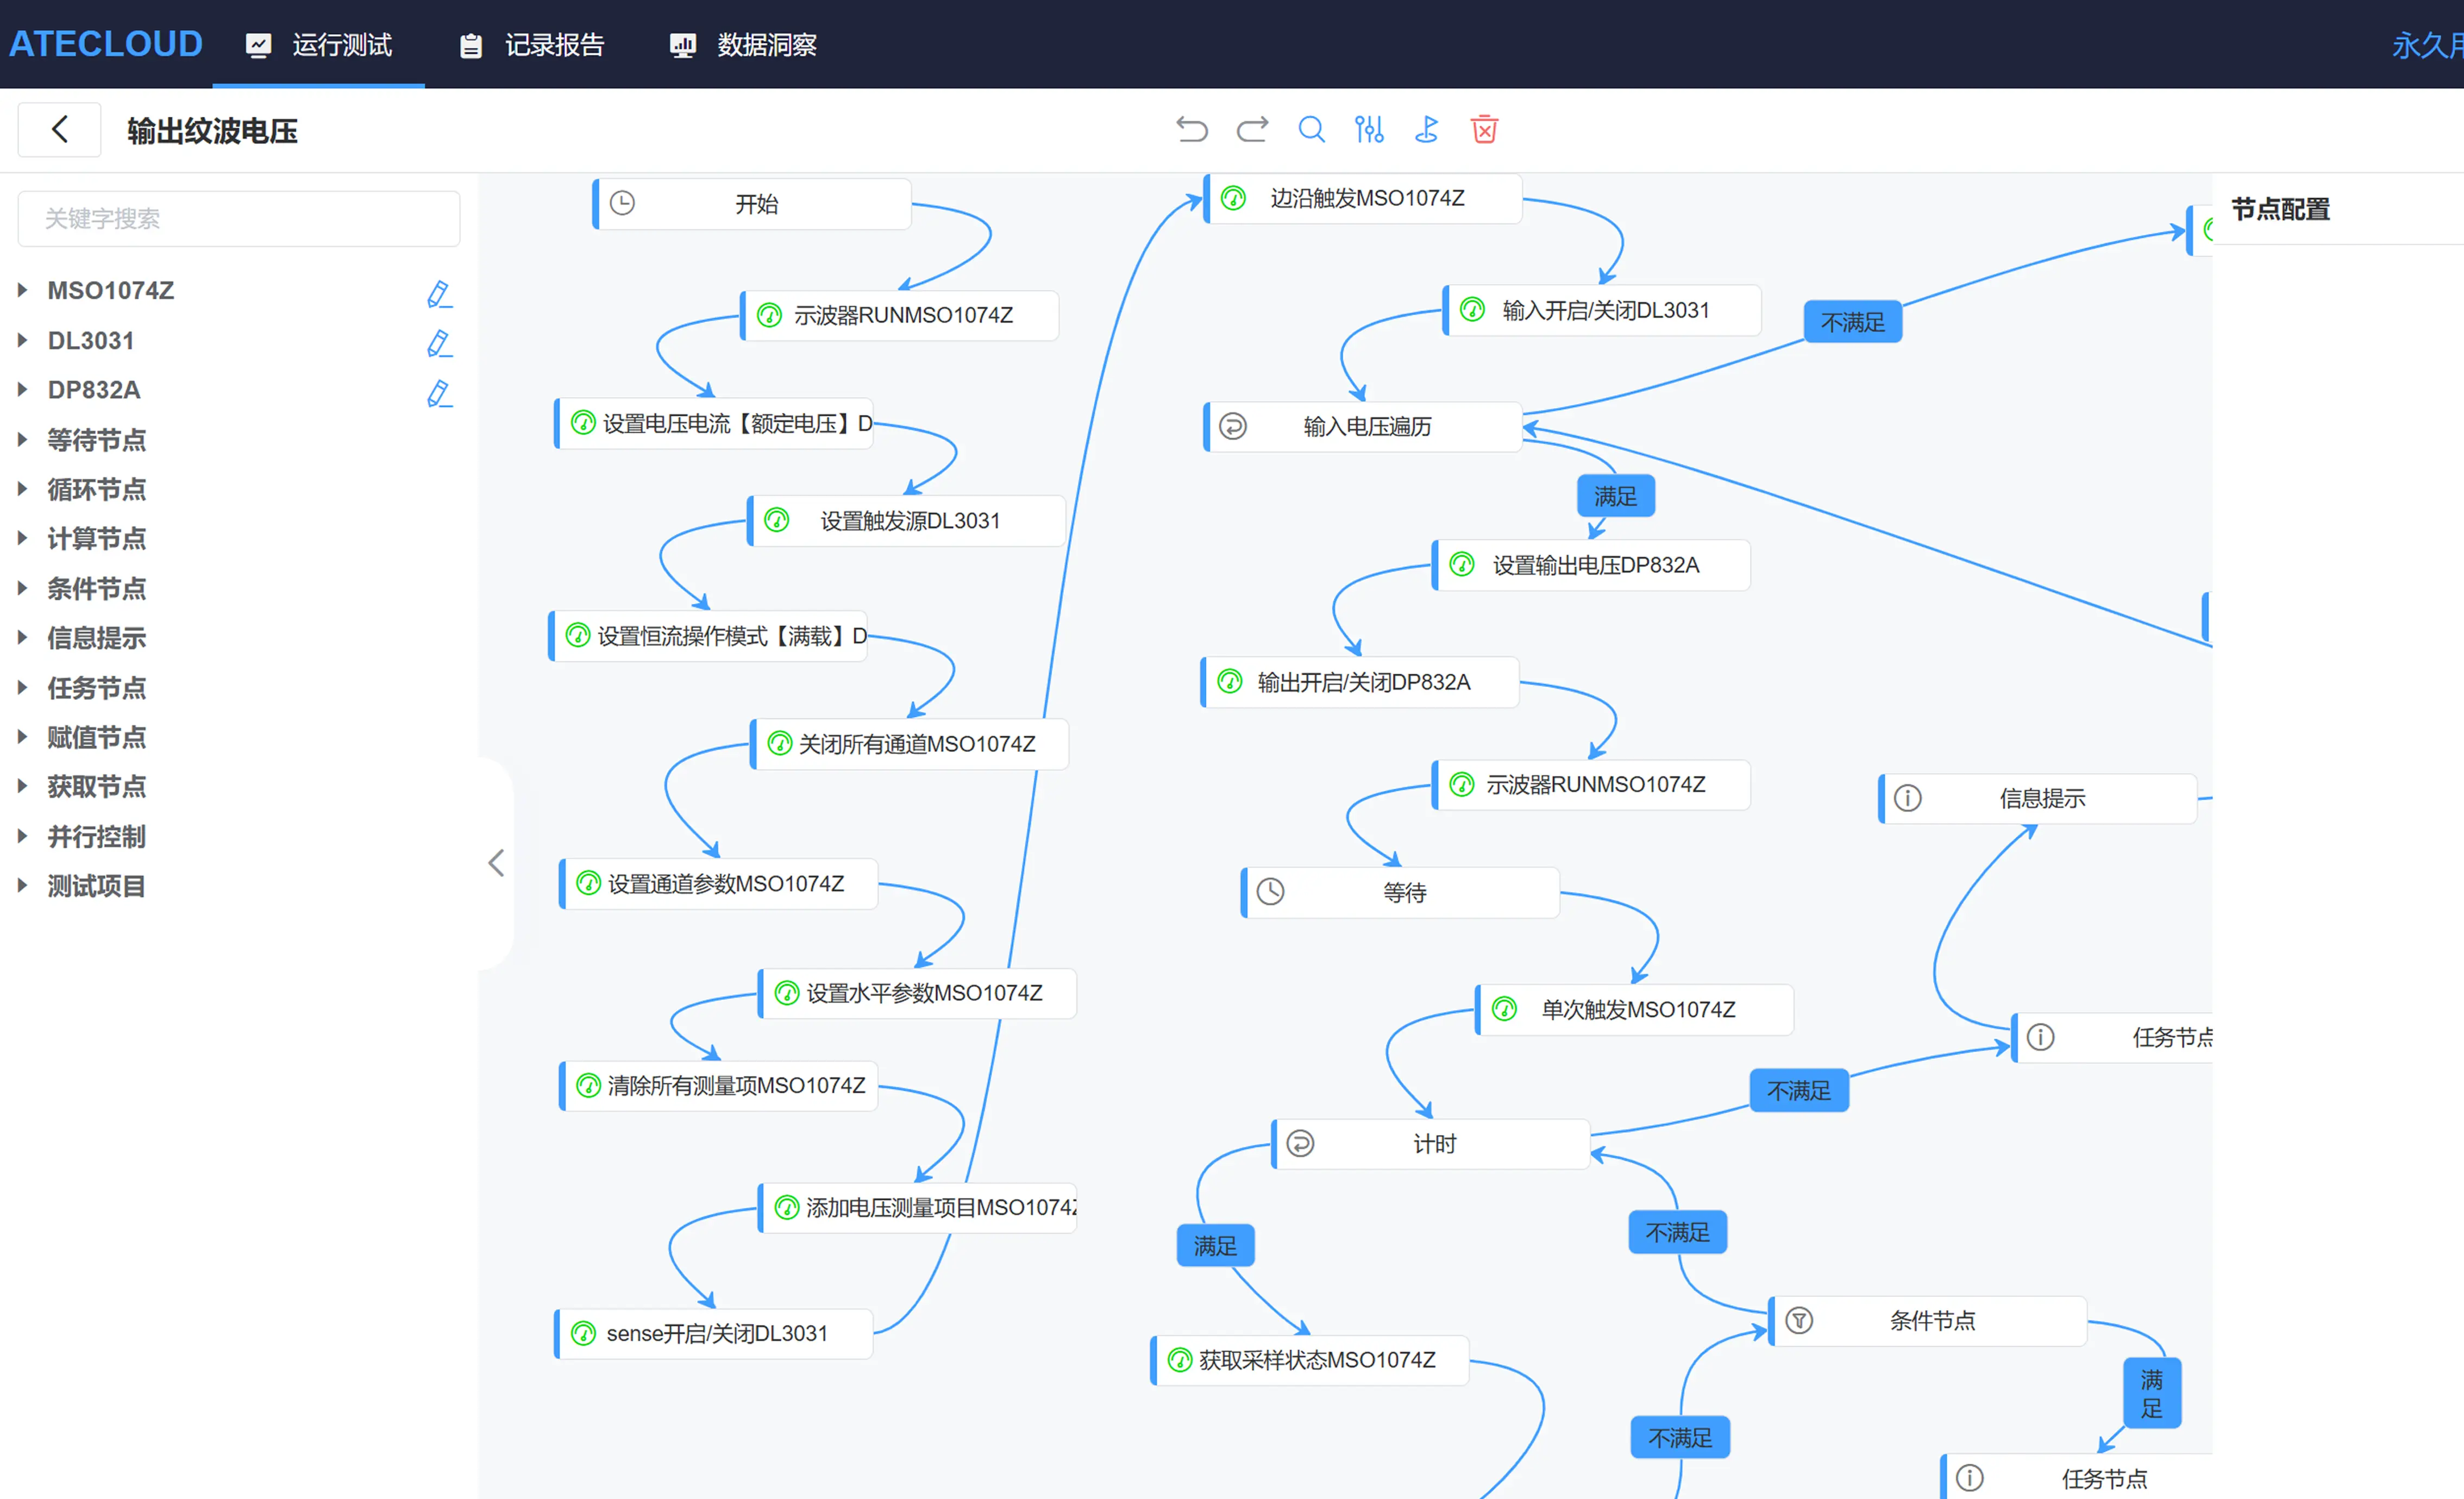Viewport: 2464px width, 1499px height.
Task: Open the sliders settings icon
Action: click(1369, 130)
